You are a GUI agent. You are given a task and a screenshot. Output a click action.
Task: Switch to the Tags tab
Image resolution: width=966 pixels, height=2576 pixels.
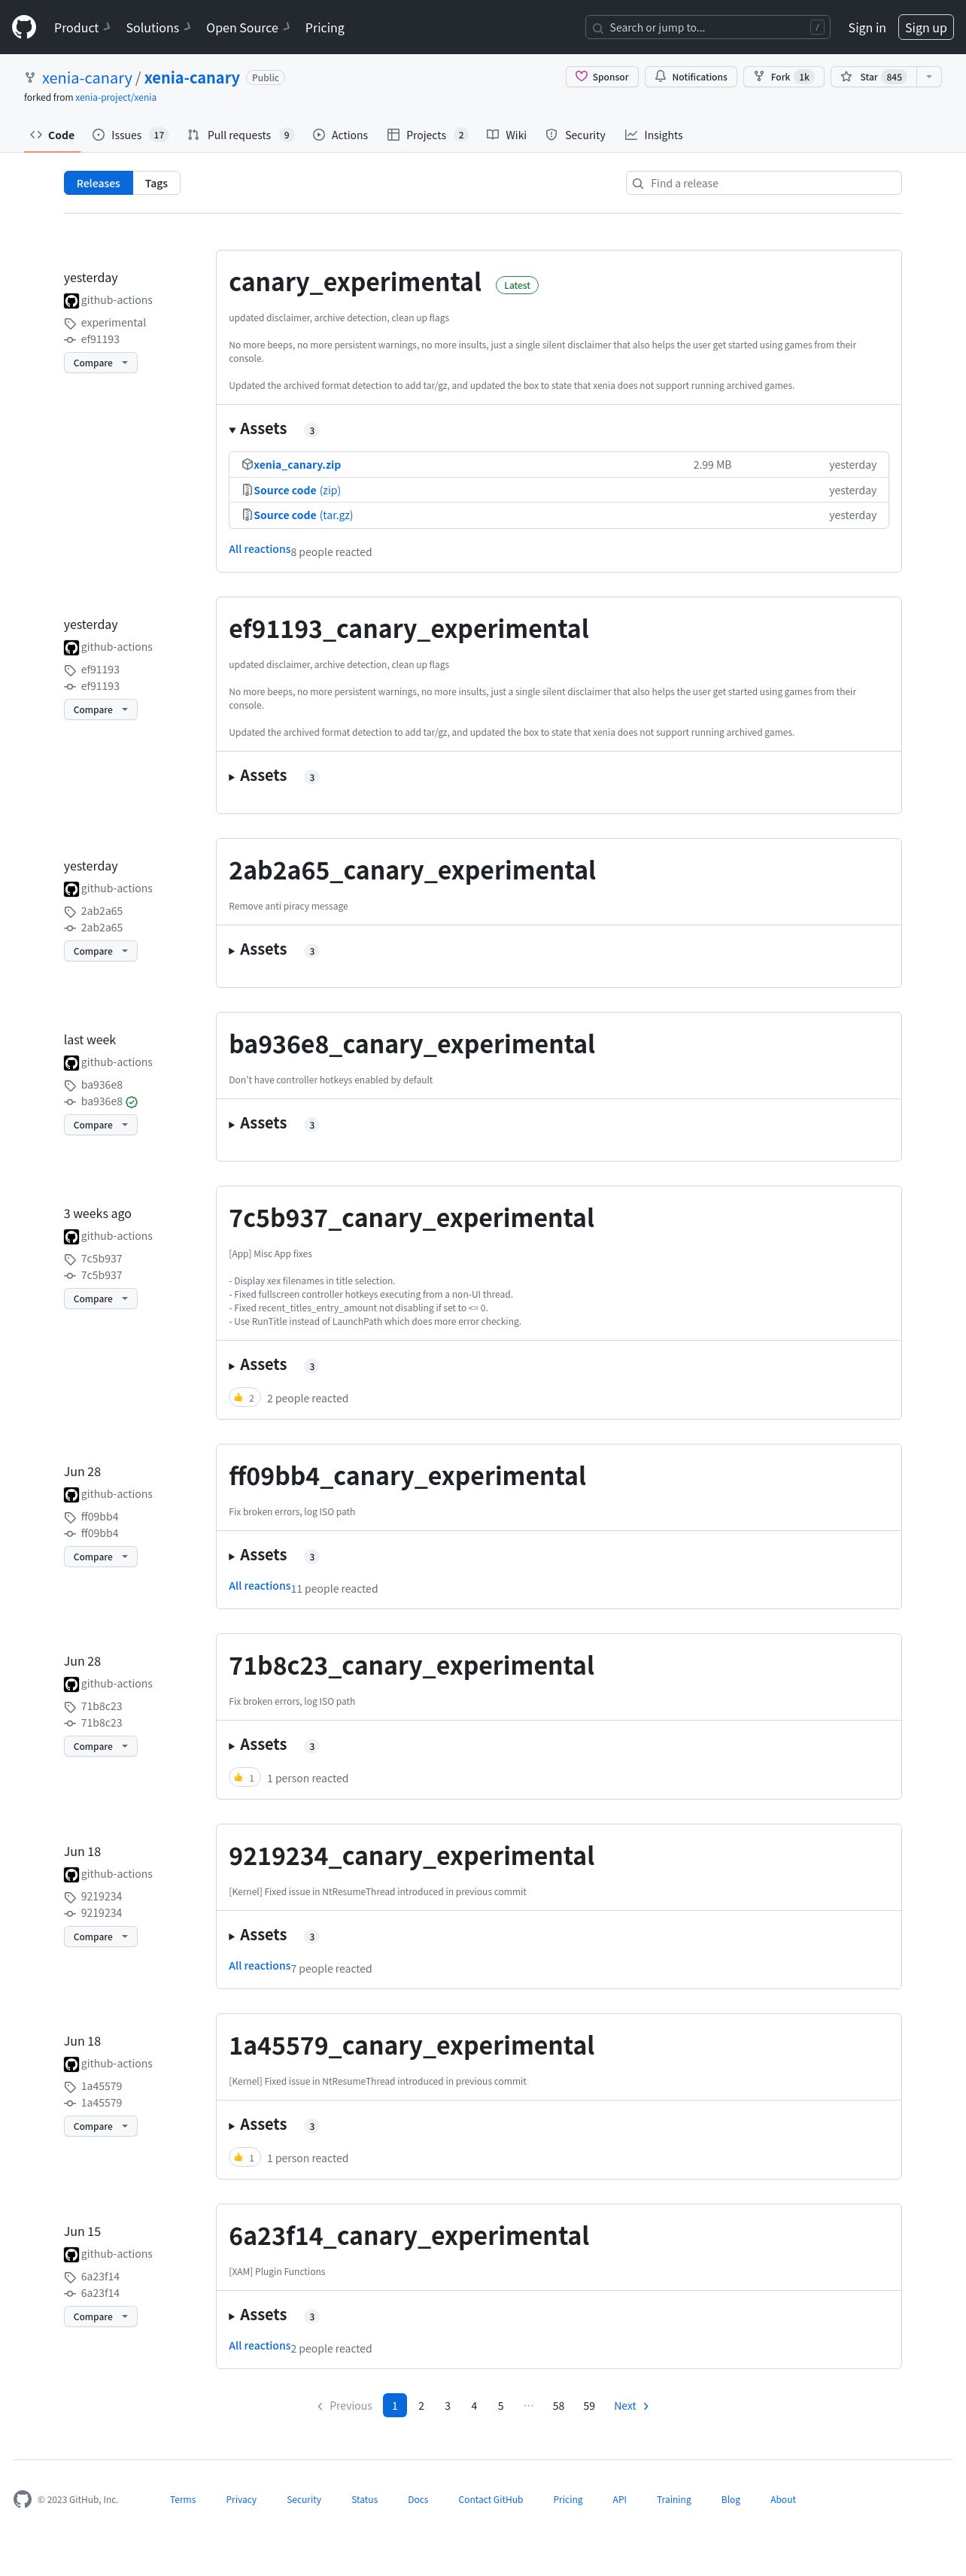tap(156, 183)
